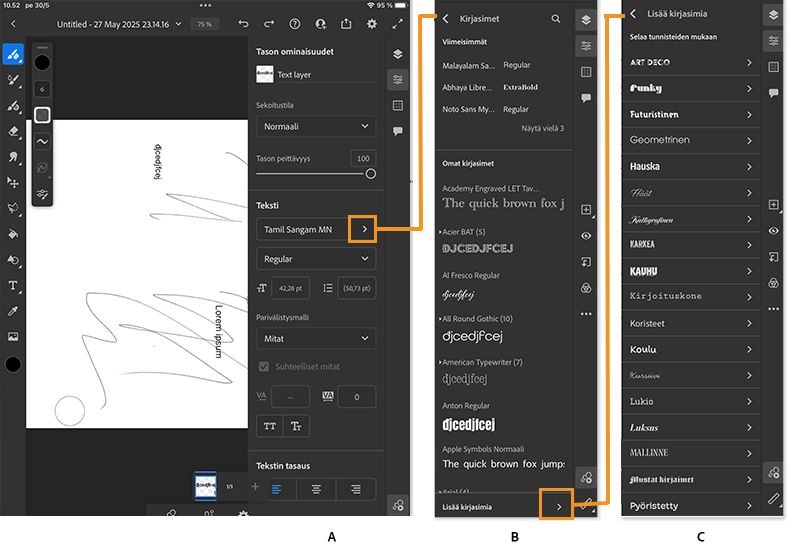
Task: Adjust layer opacity slider handle
Action: pyautogui.click(x=370, y=174)
